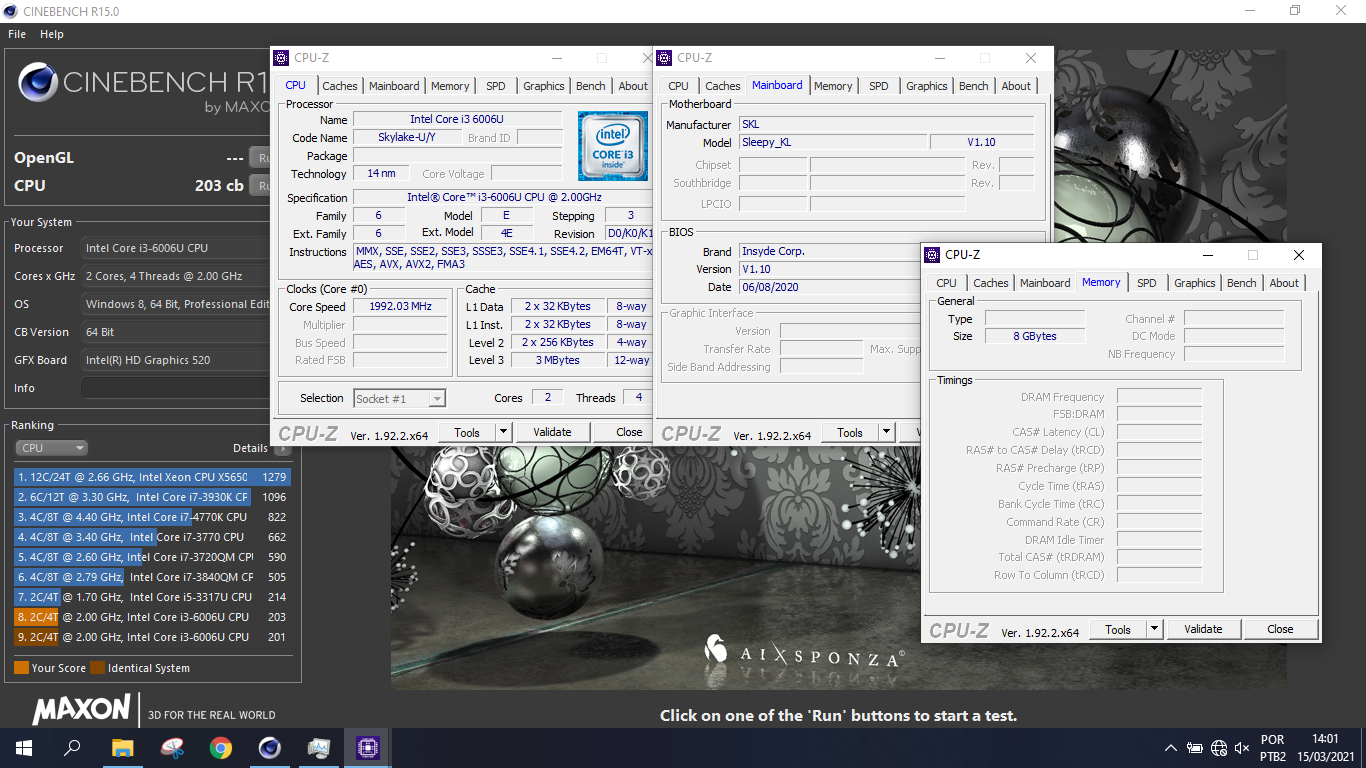Open Graphics tab in first CPU-Z window
This screenshot has width=1366, height=768.
tap(544, 86)
